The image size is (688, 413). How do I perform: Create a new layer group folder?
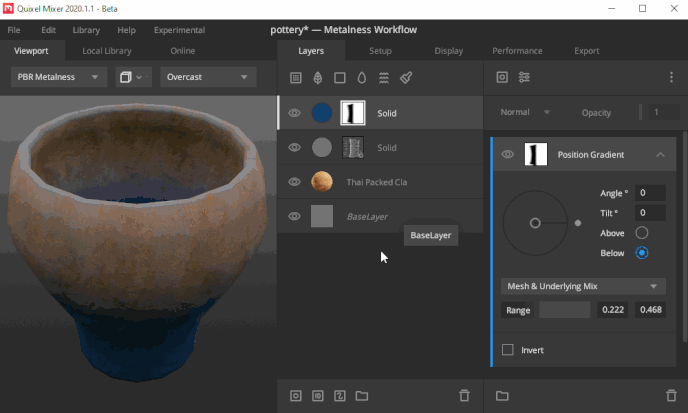[x=362, y=396]
